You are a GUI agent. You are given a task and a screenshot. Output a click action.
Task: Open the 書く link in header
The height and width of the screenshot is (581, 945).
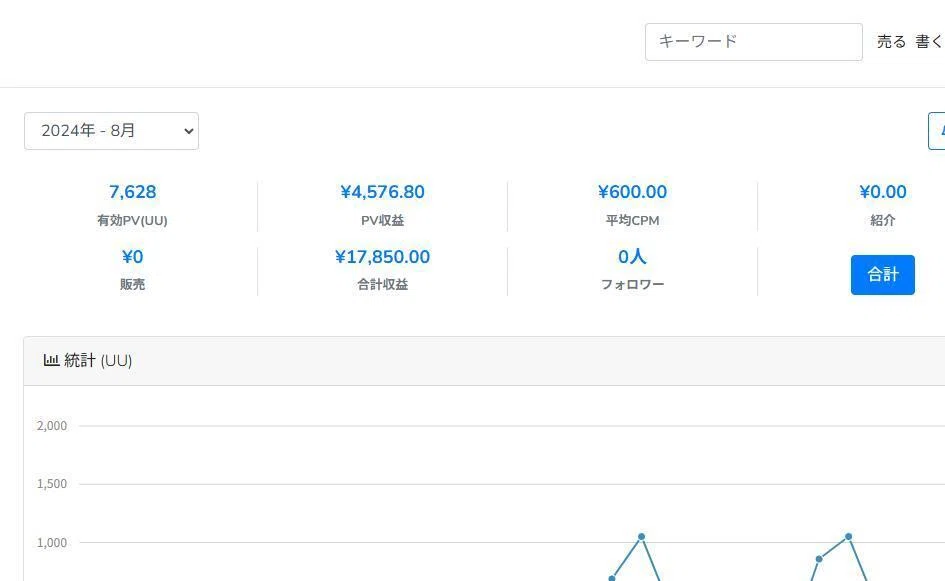929,42
